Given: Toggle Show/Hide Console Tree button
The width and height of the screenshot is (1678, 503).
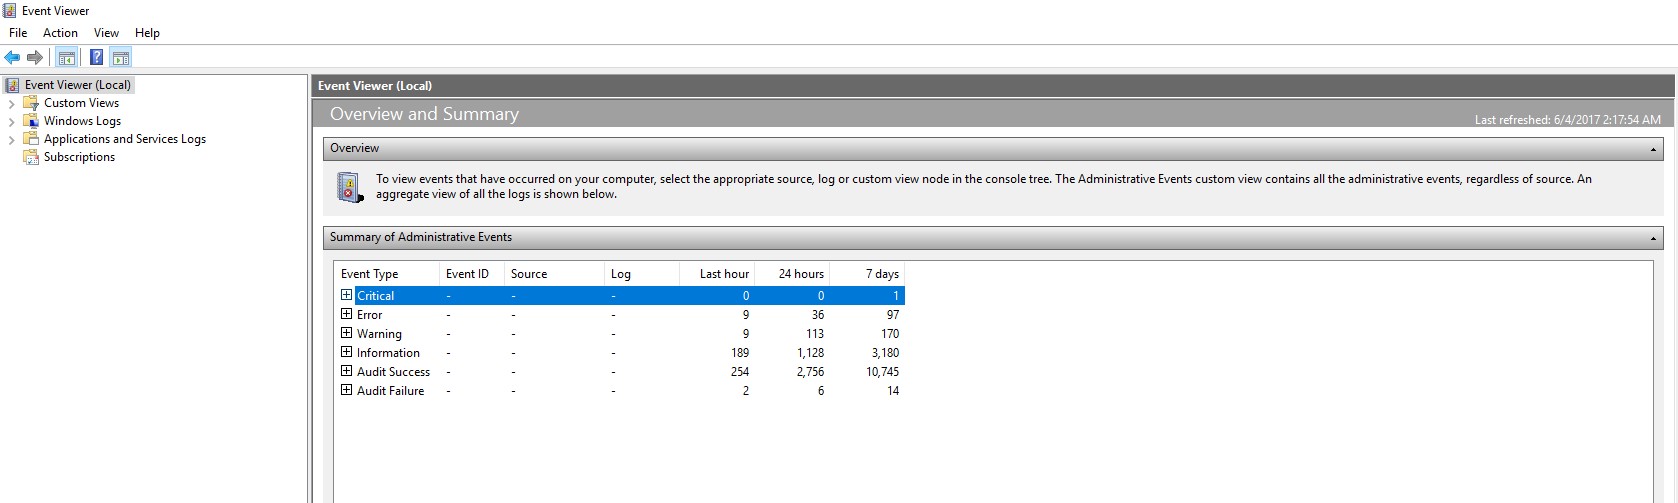Looking at the screenshot, I should [x=66, y=58].
